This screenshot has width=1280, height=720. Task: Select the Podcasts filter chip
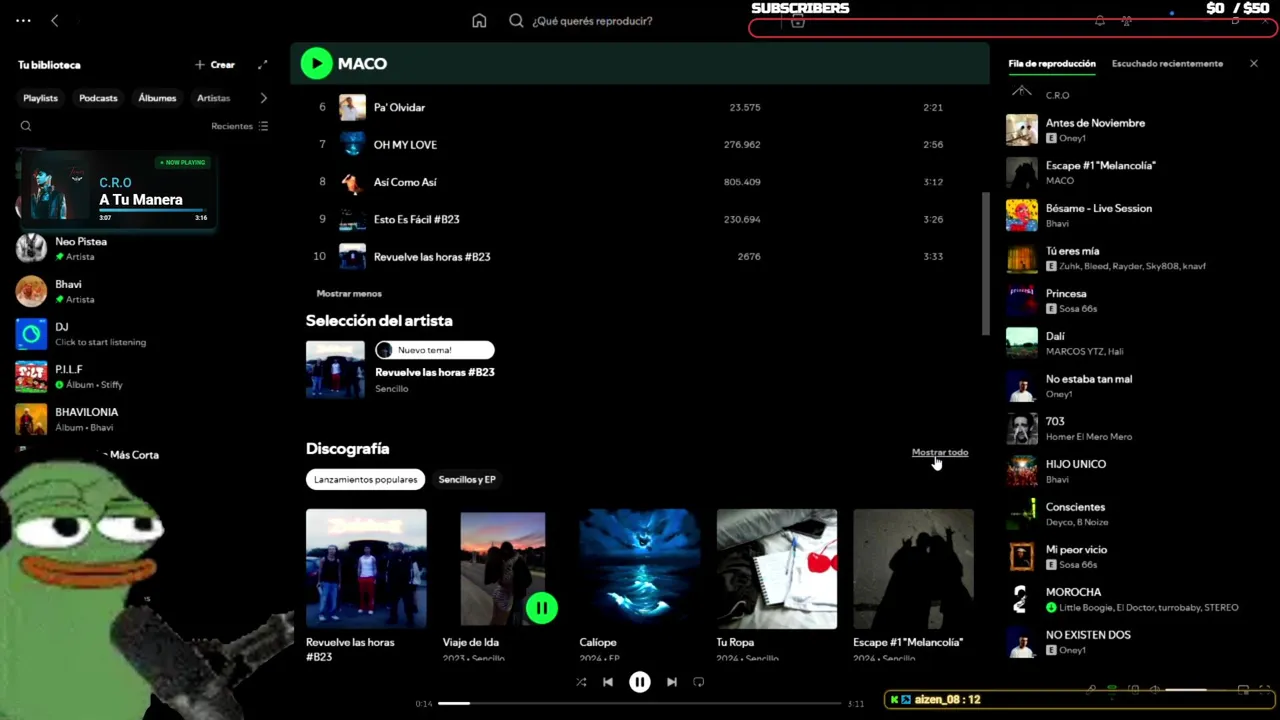point(98,98)
